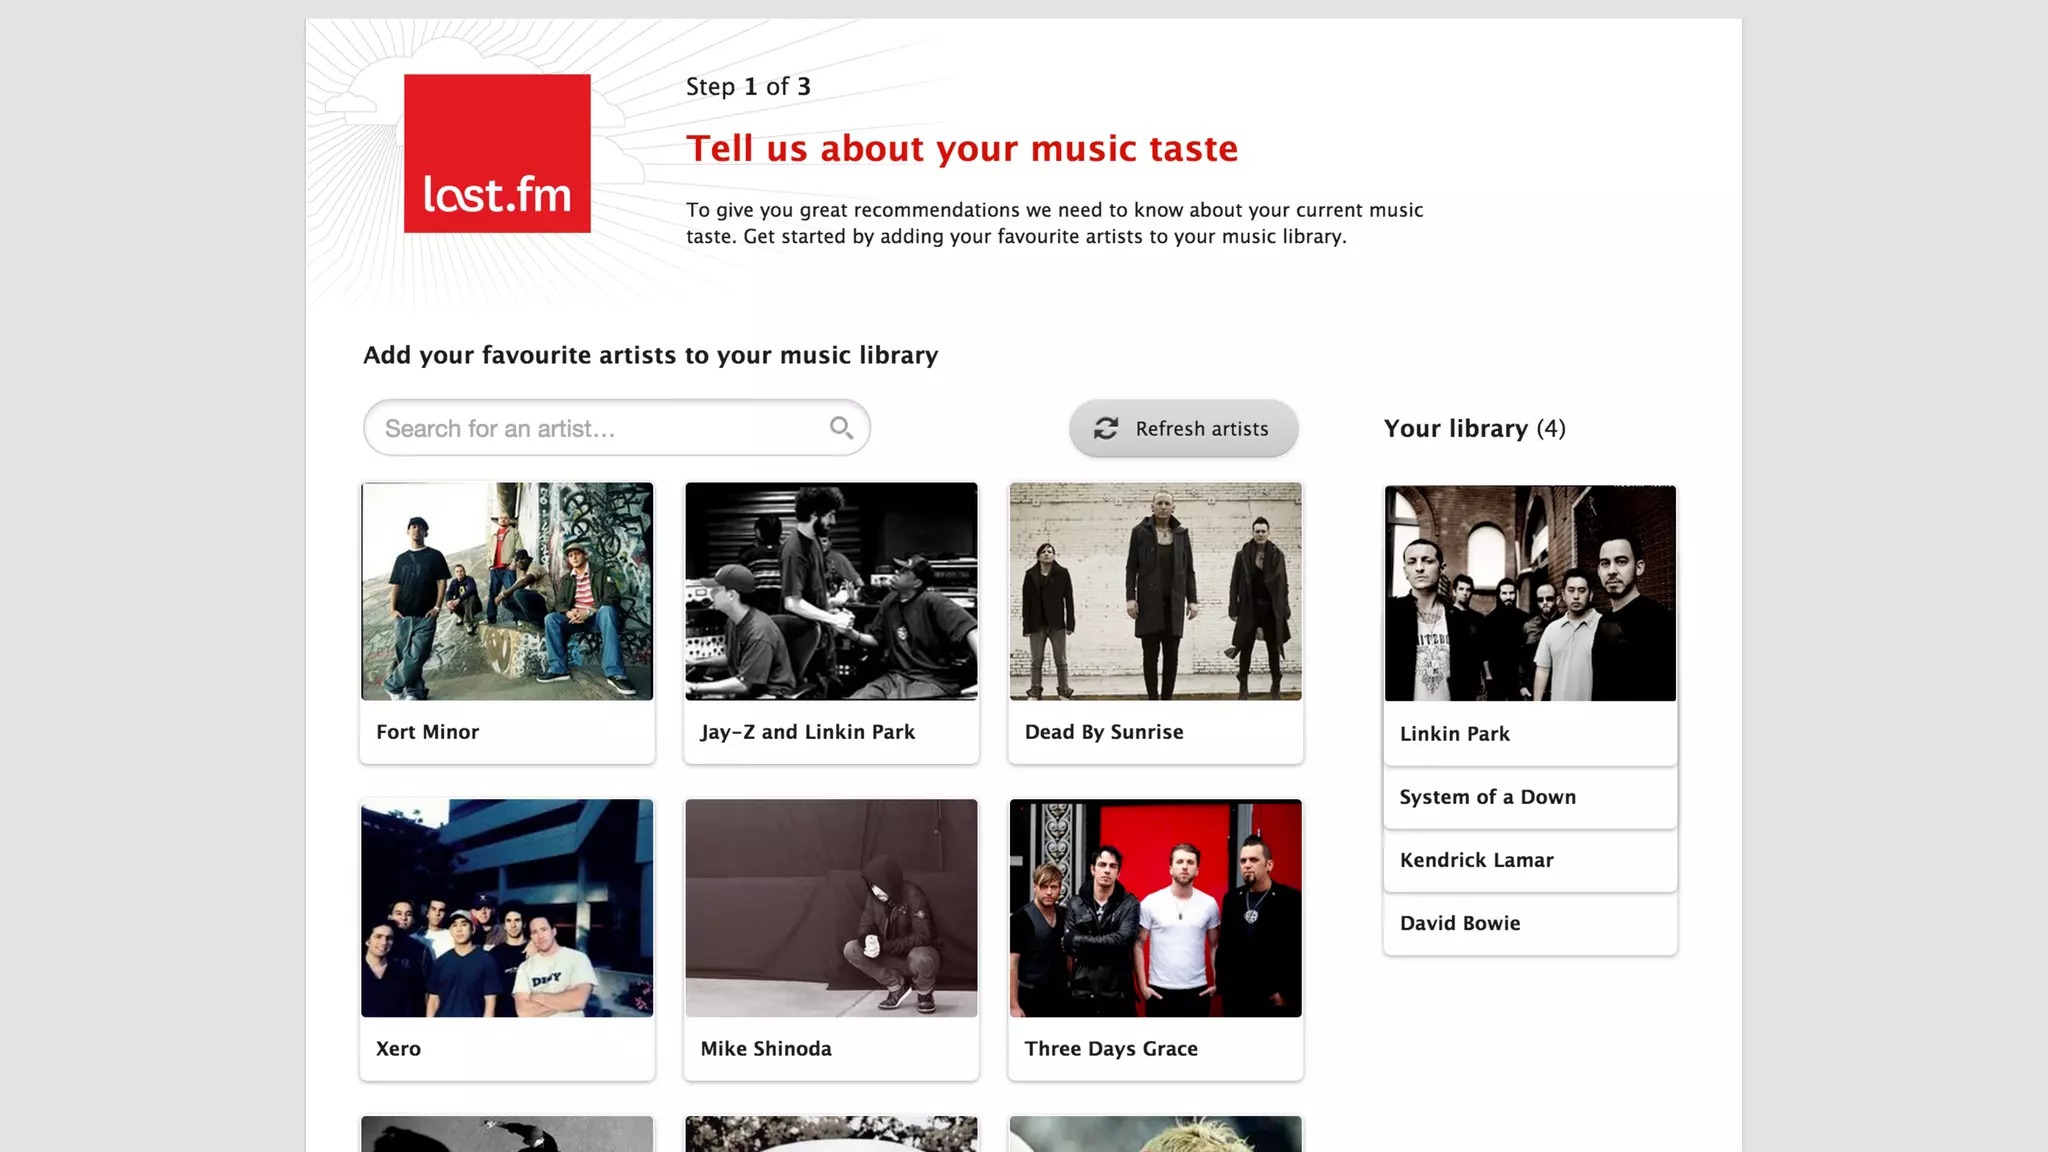
Task: Choose the Xero band photo
Action: click(507, 908)
